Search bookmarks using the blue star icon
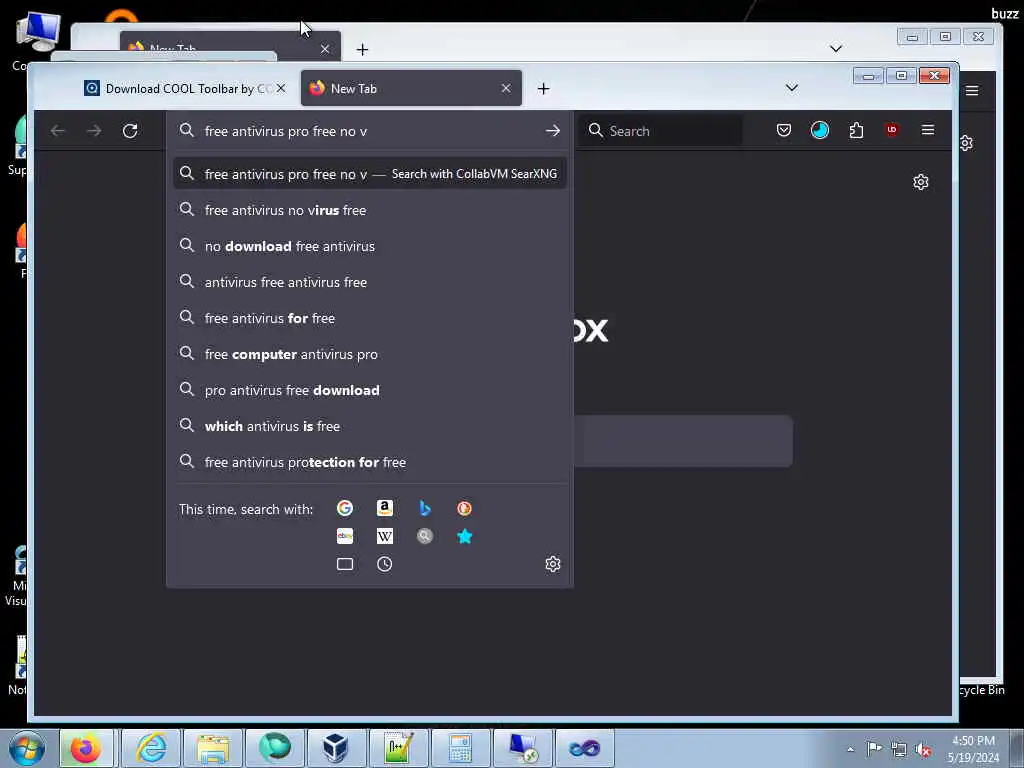 pyautogui.click(x=464, y=536)
